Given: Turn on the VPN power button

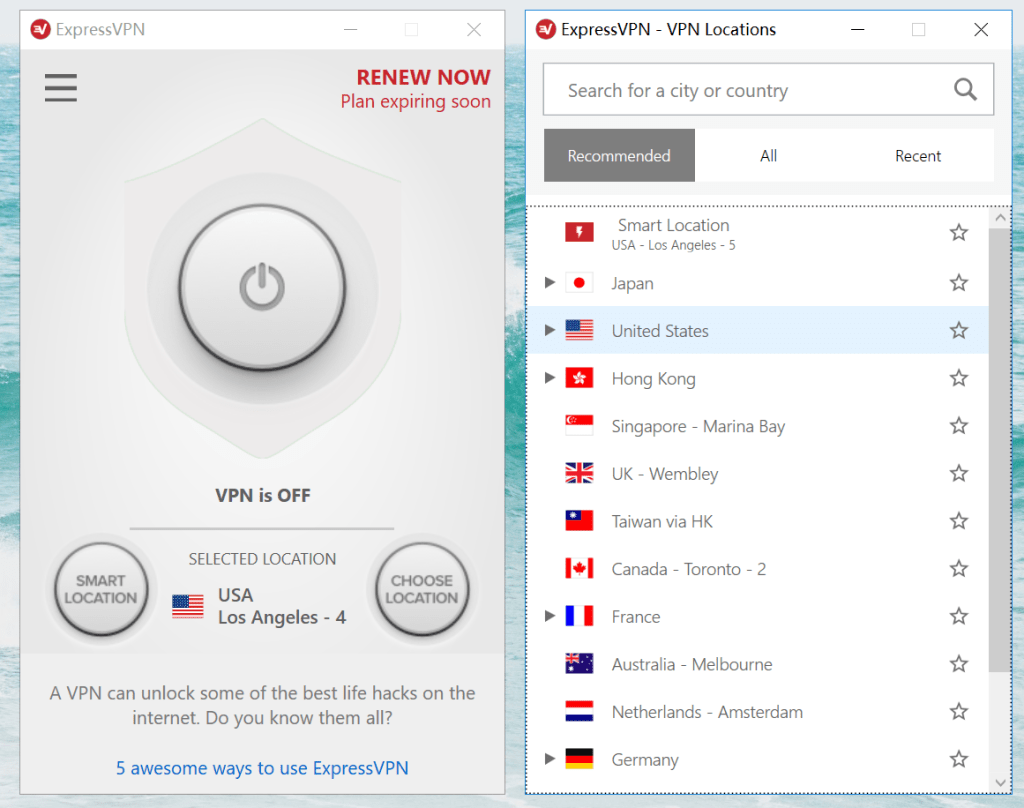Looking at the screenshot, I should tap(262, 287).
